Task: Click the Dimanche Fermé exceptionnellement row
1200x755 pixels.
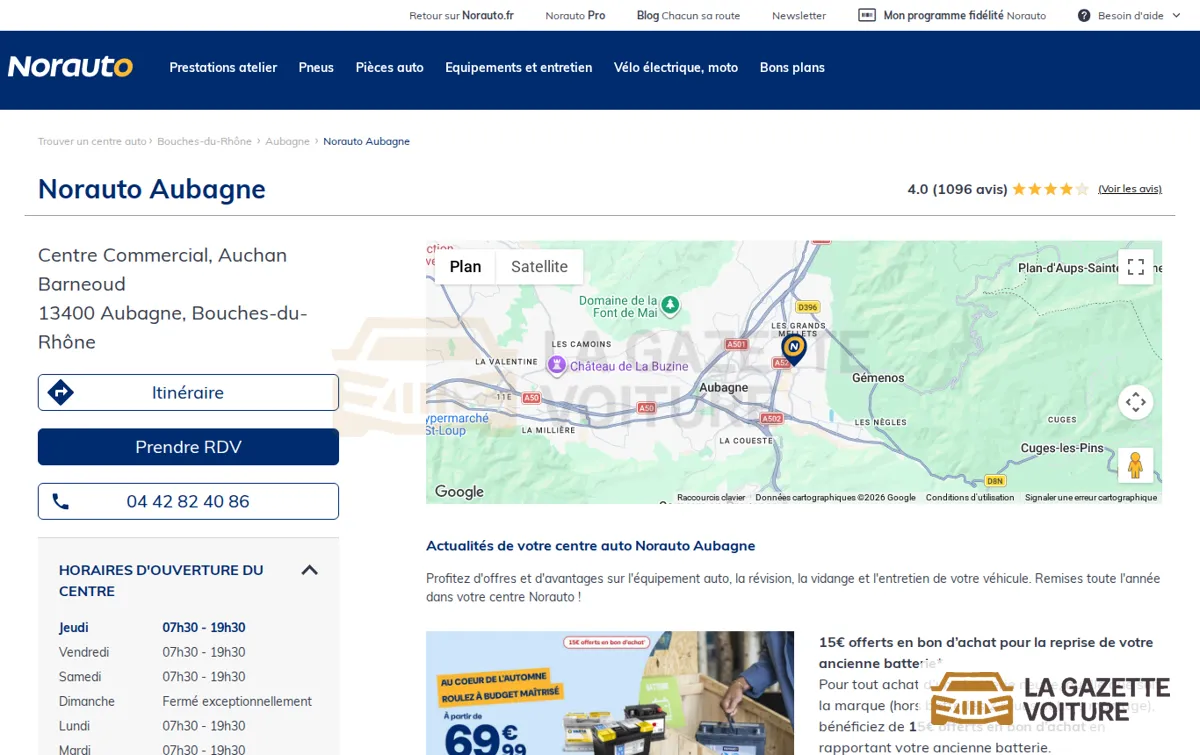Action: 188,701
